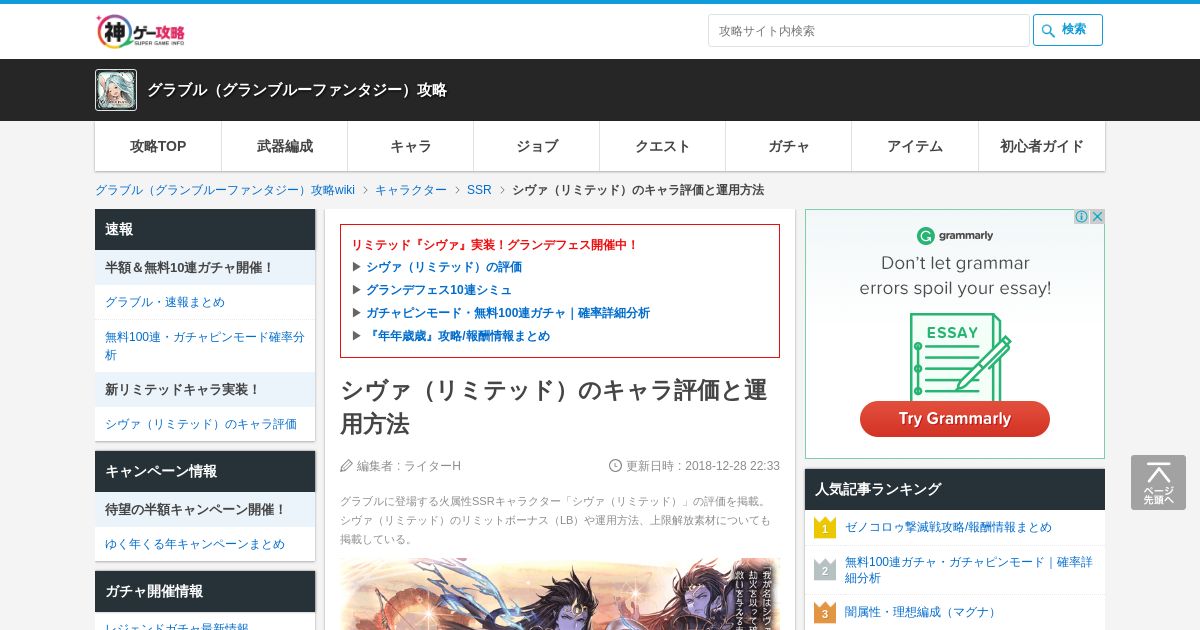Open 闇属性・理想編成（マグナ） ranking link

tap(921, 612)
